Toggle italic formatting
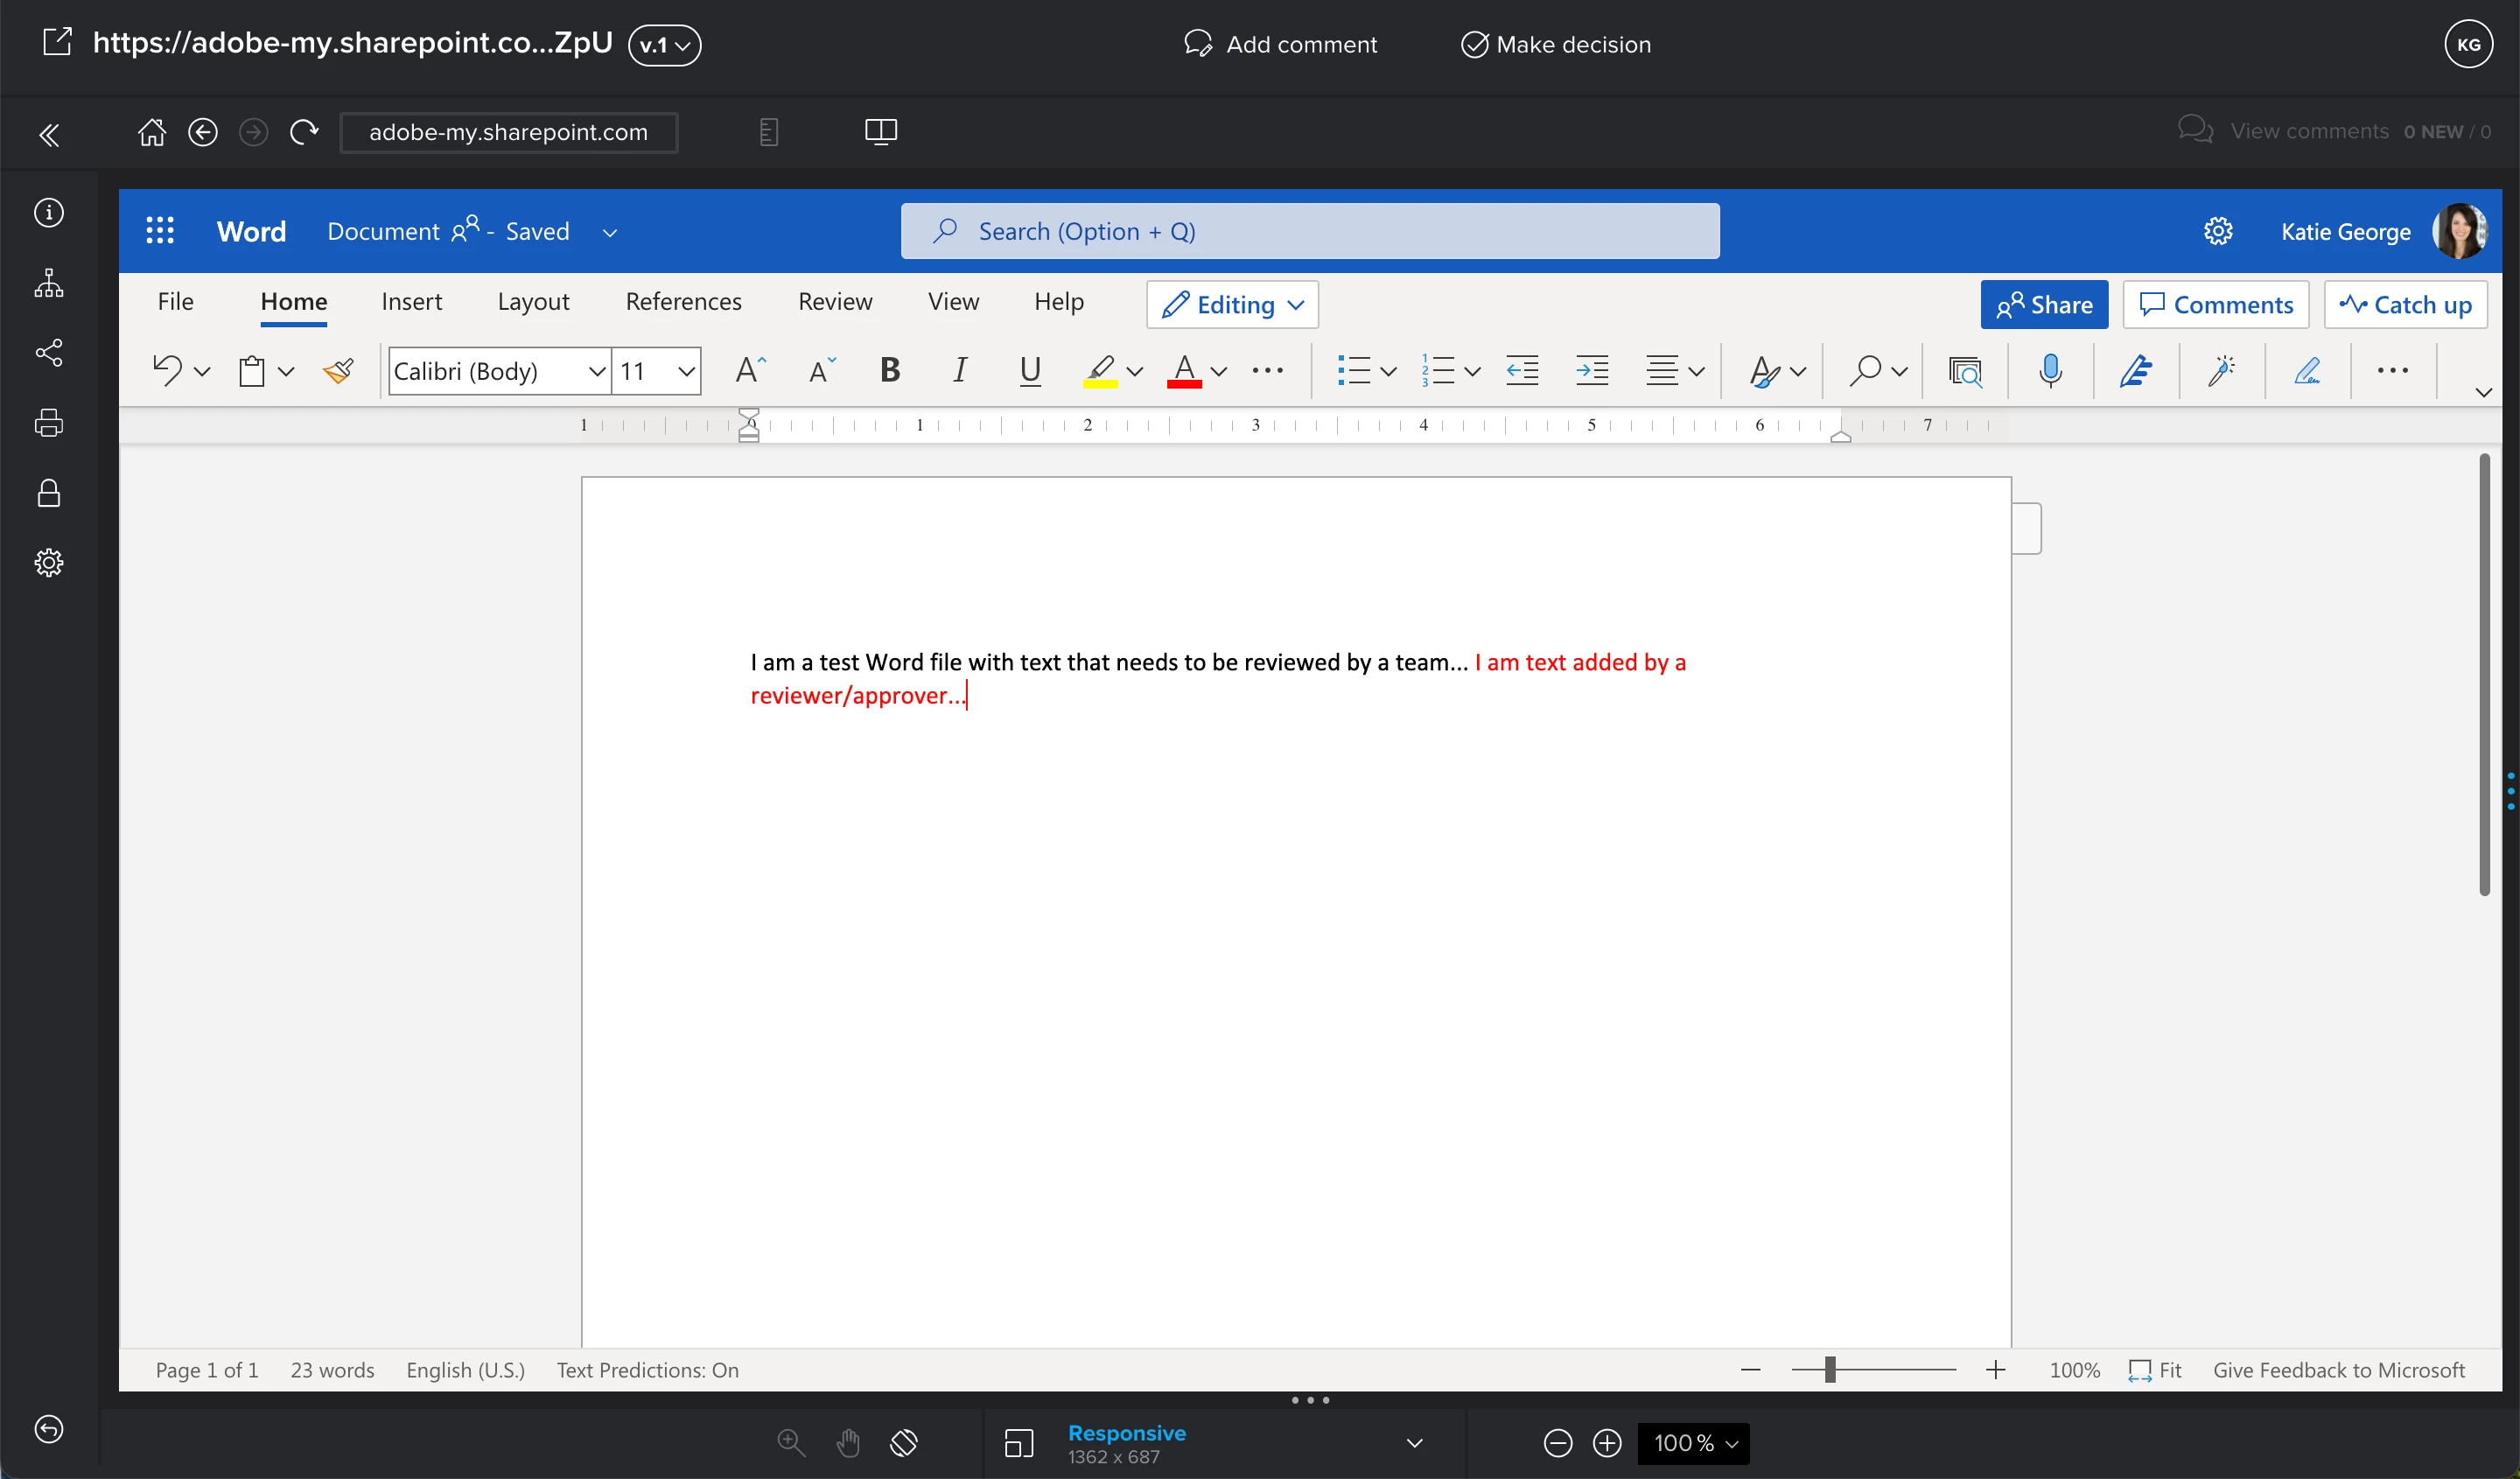2520x1479 pixels. 959,371
